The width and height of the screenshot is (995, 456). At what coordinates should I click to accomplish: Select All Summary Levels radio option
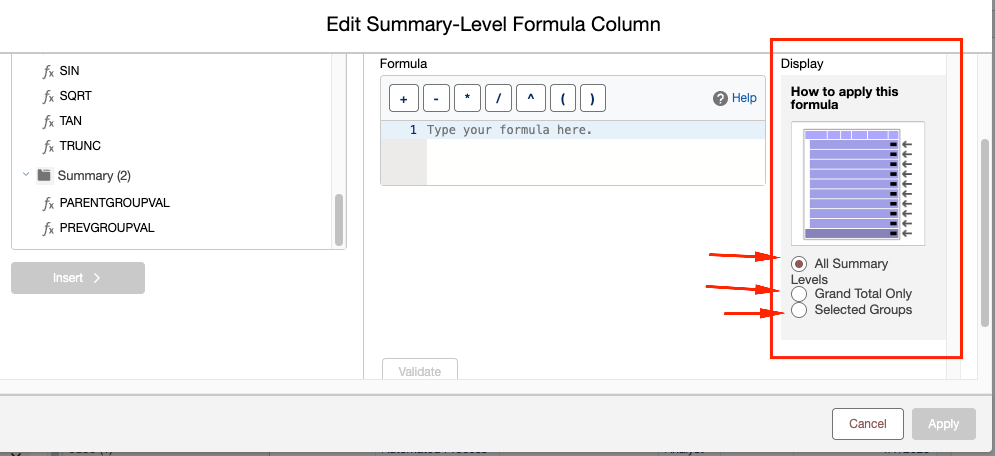[x=800, y=264]
